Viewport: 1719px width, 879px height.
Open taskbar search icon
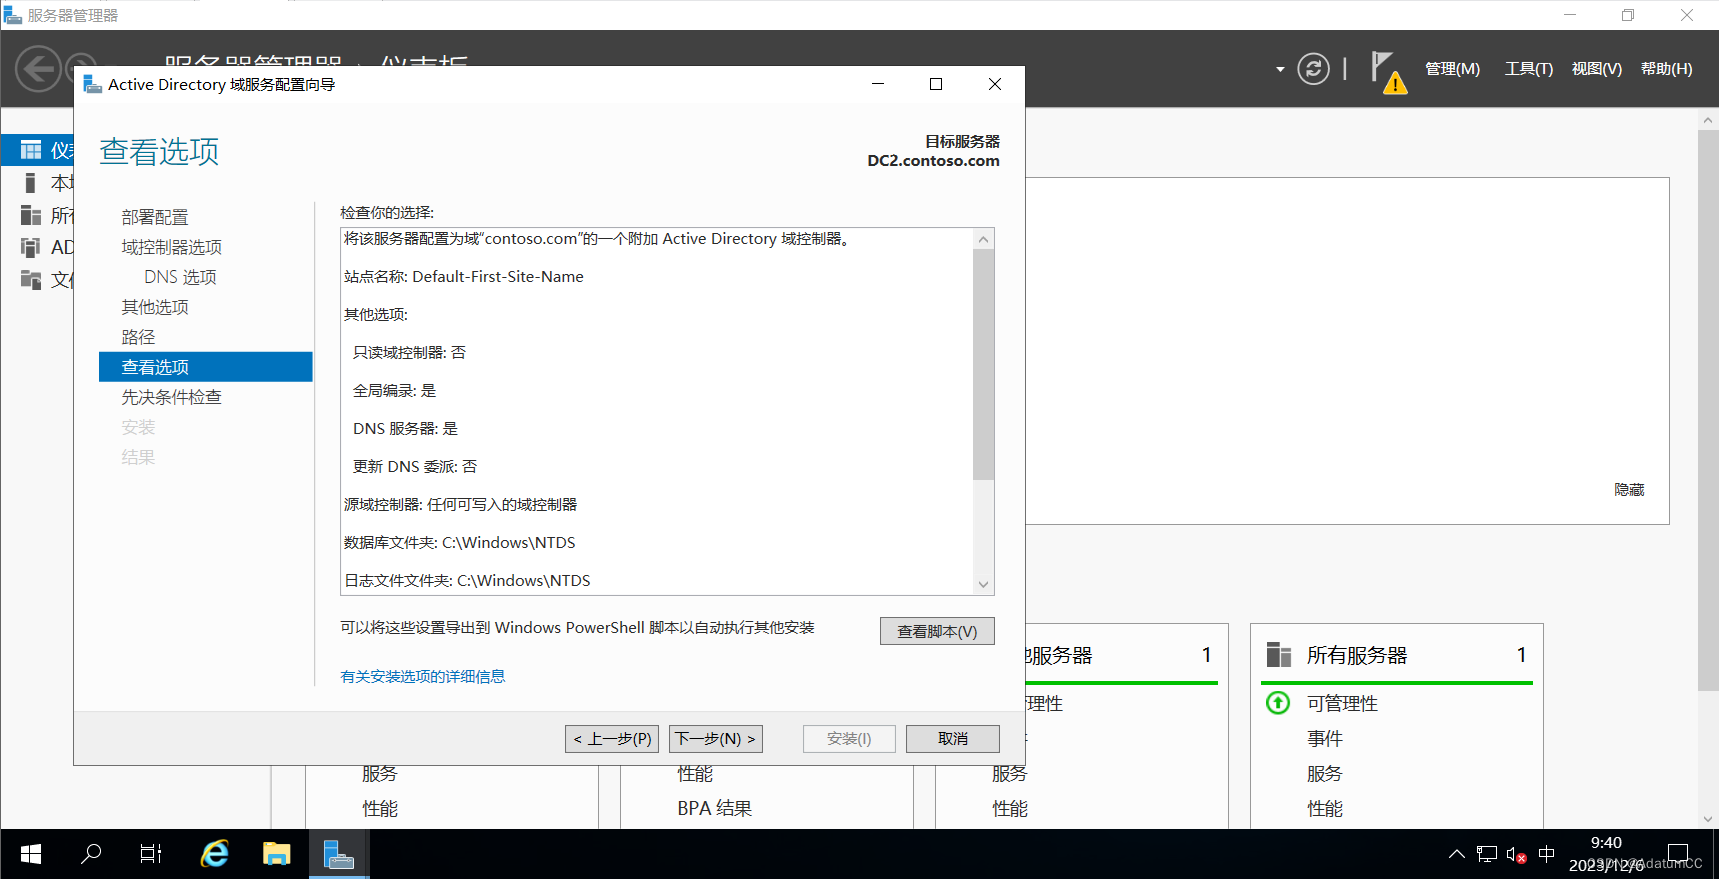click(91, 854)
